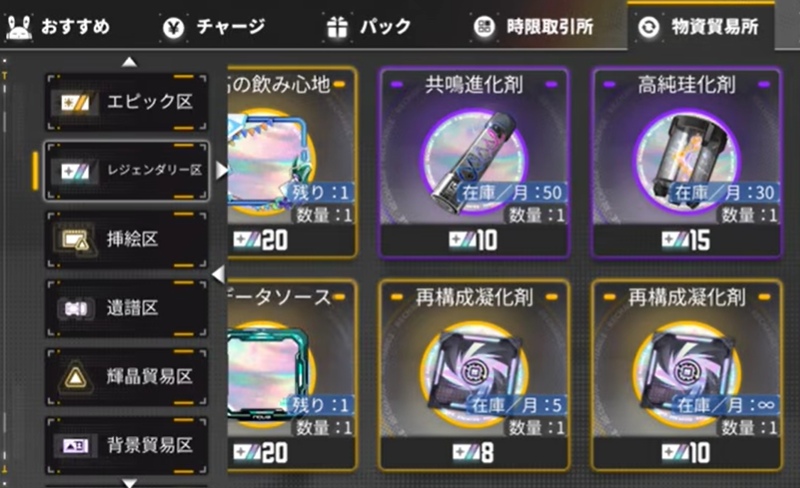Switch to the 遺譜区 category
The width and height of the screenshot is (800, 488).
tap(127, 308)
